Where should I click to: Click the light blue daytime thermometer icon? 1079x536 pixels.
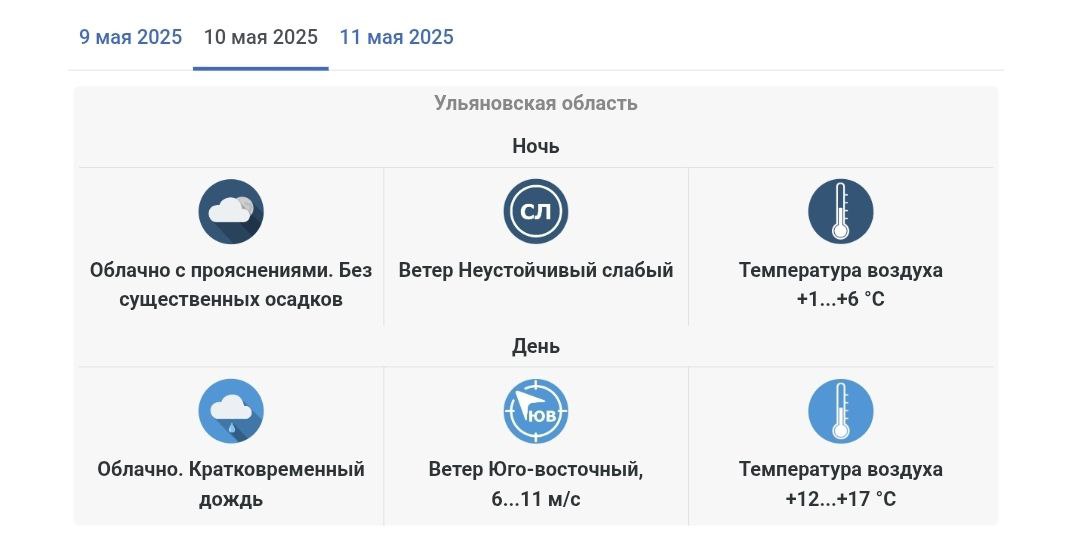(841, 411)
